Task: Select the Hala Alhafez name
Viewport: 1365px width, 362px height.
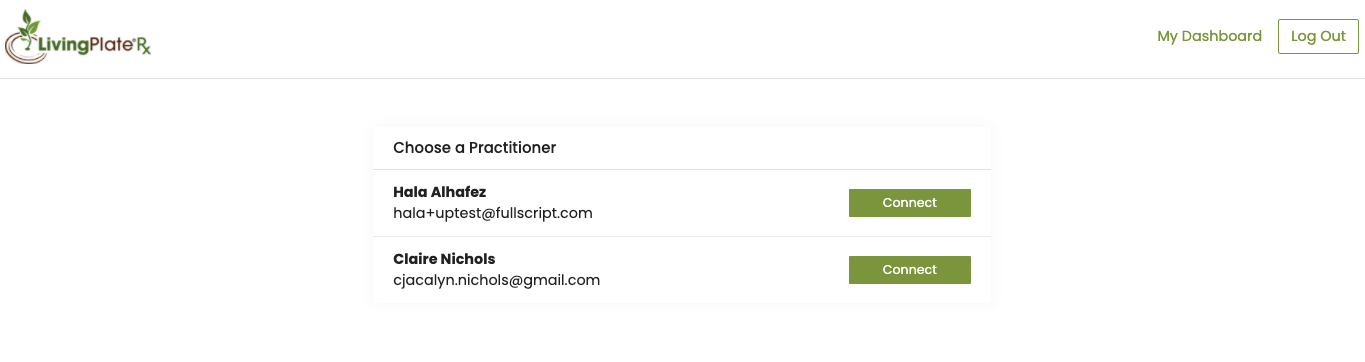Action: 439,192
